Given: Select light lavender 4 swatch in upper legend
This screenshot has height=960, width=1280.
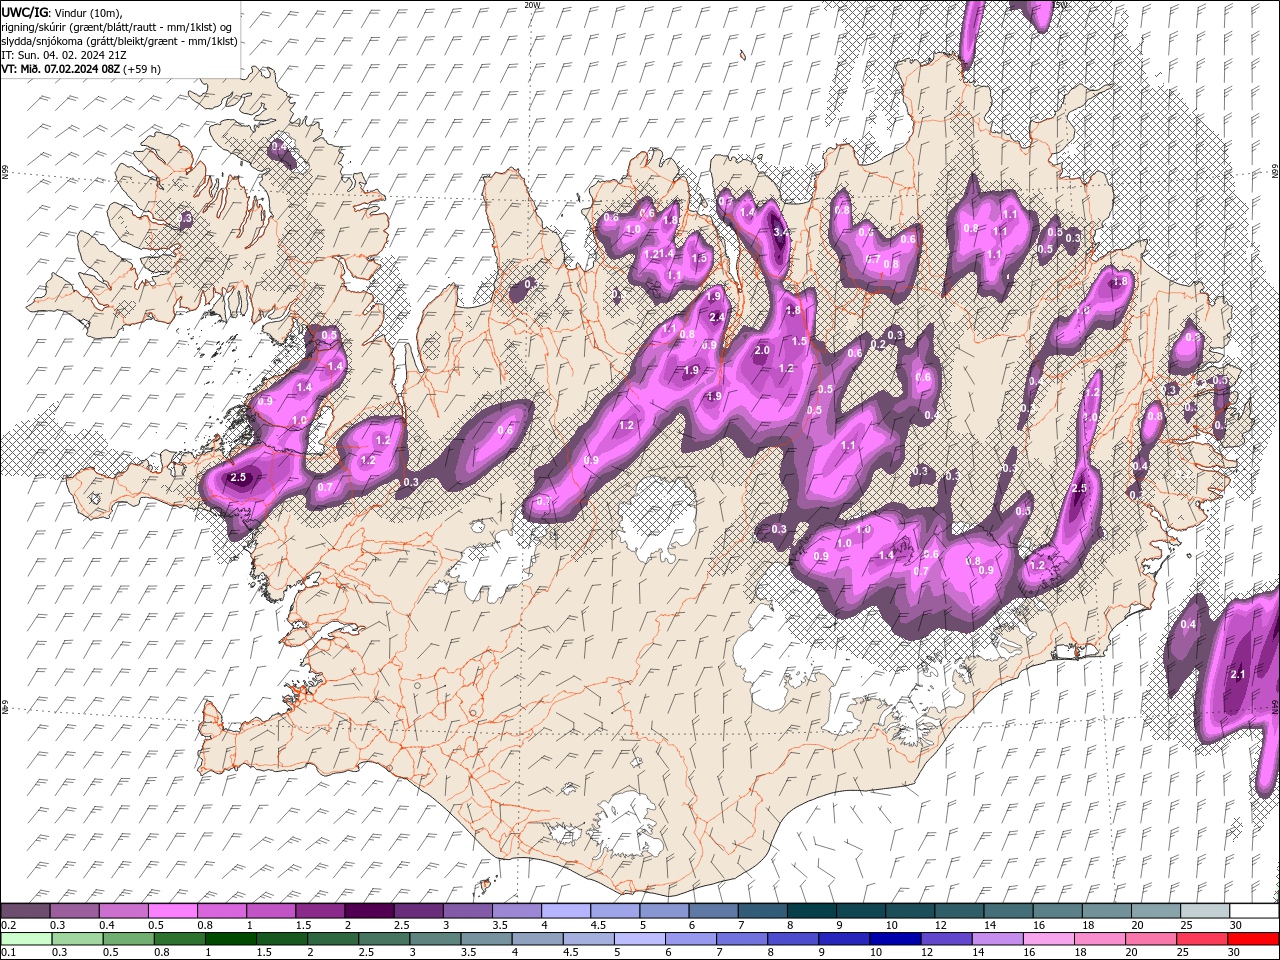Looking at the screenshot, I should tap(566, 911).
